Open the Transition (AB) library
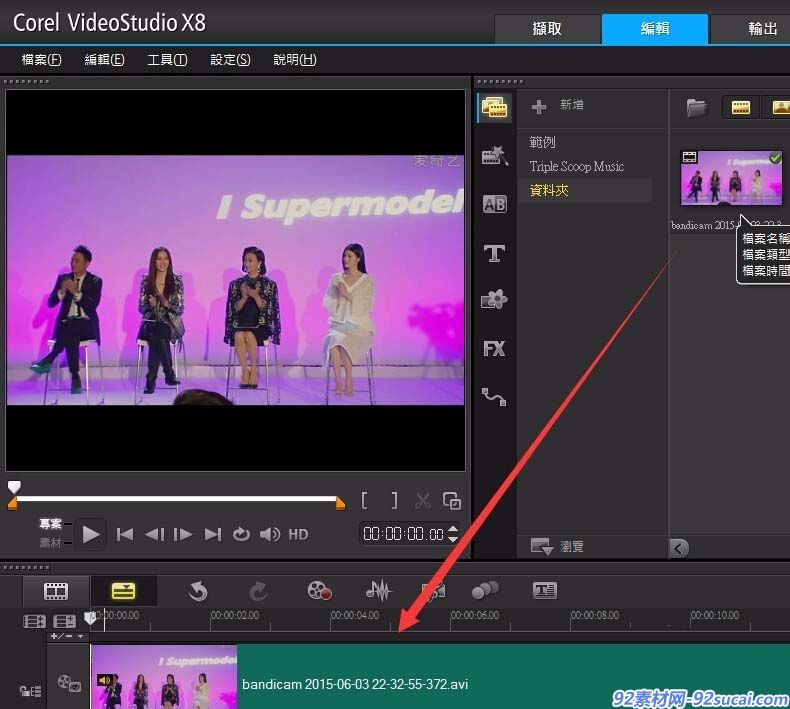The height and width of the screenshot is (709, 790). tap(494, 204)
